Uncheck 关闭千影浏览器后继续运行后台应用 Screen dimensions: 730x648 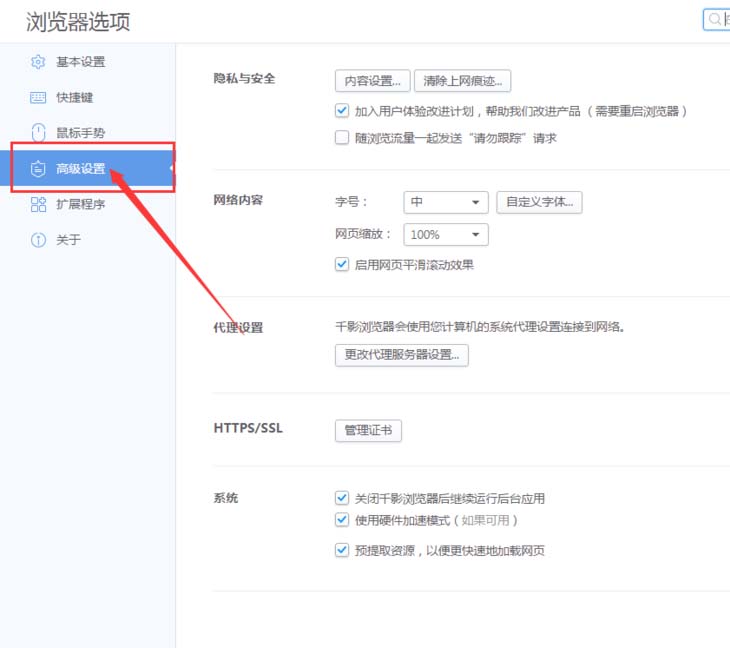[x=342, y=498]
